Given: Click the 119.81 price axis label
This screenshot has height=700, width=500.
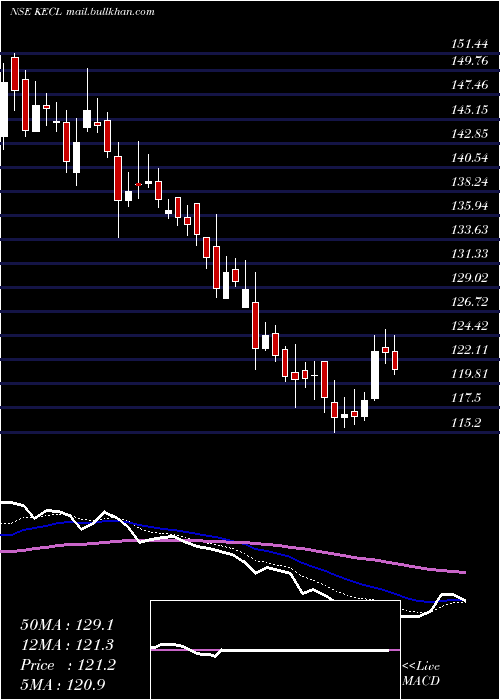Looking at the screenshot, I should coord(469,374).
